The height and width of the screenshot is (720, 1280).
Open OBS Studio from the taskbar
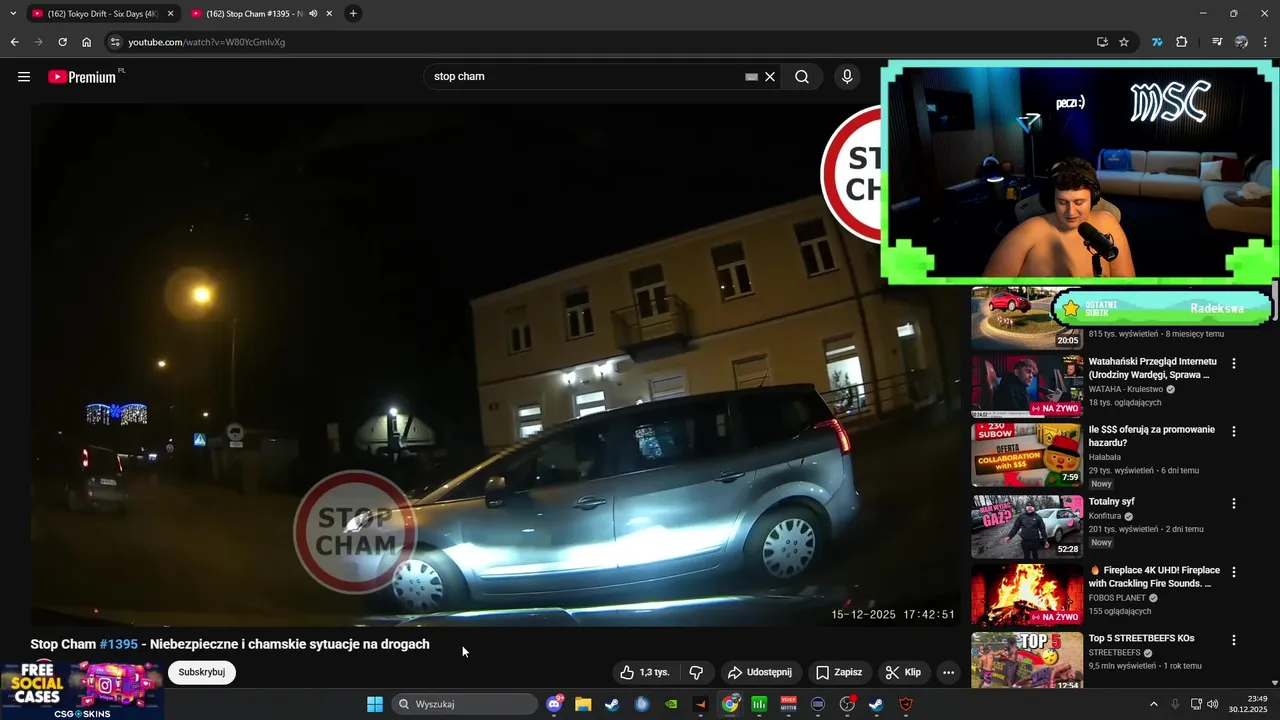847,704
